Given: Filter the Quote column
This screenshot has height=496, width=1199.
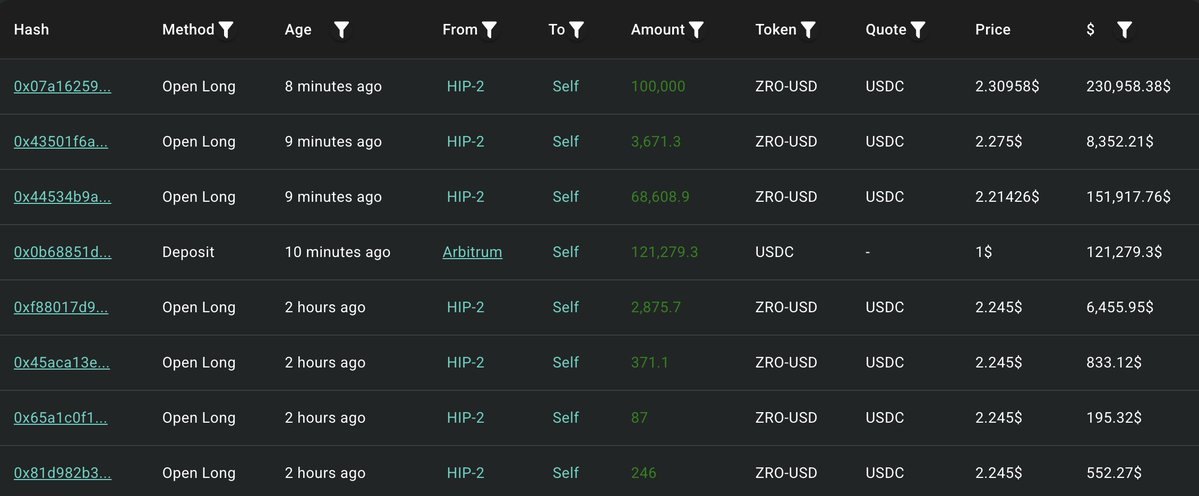Looking at the screenshot, I should click(918, 30).
